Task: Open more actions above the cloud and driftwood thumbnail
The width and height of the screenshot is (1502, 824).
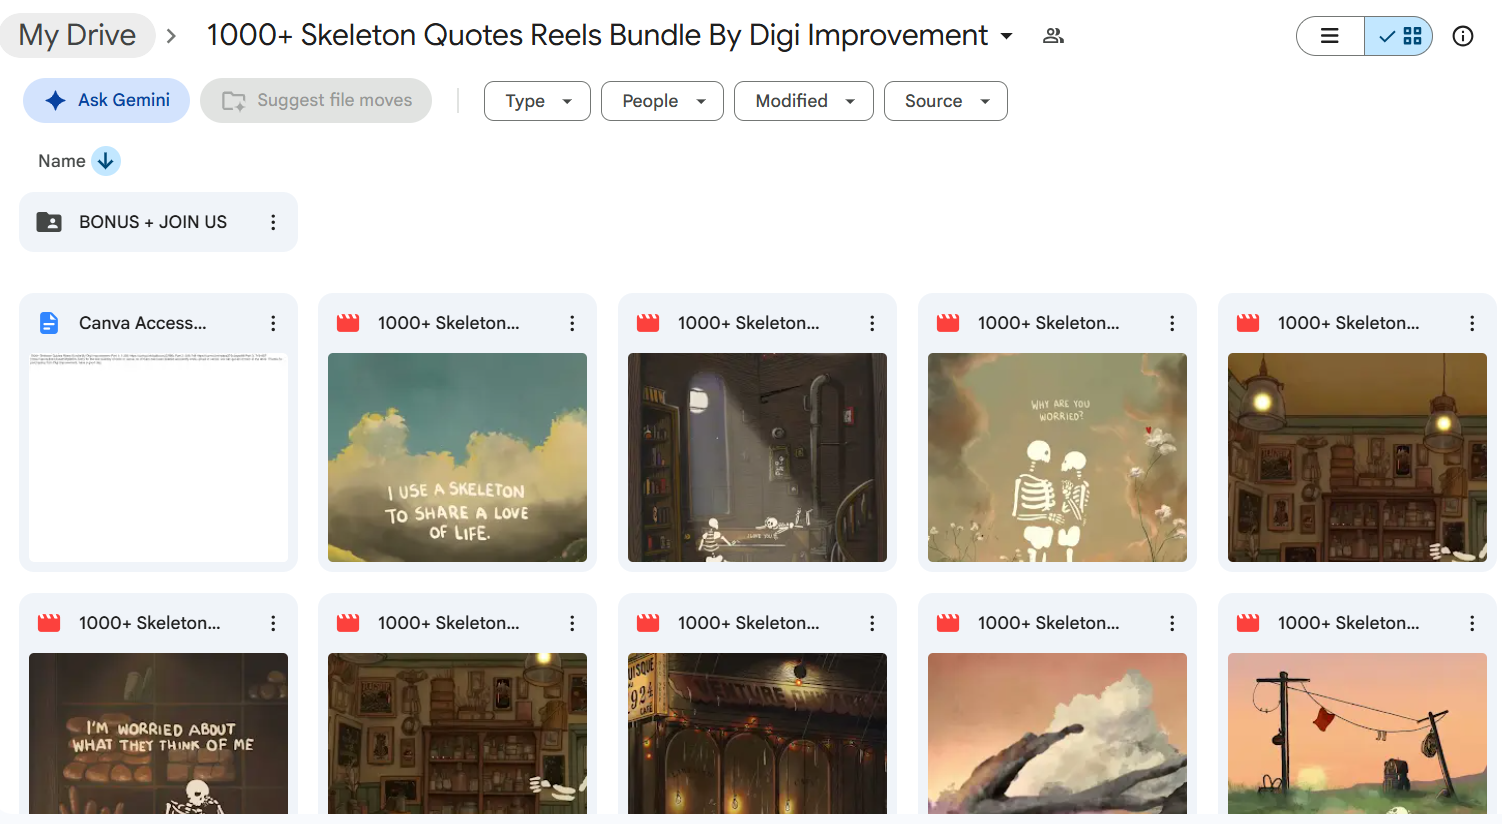Action: (x=1172, y=623)
